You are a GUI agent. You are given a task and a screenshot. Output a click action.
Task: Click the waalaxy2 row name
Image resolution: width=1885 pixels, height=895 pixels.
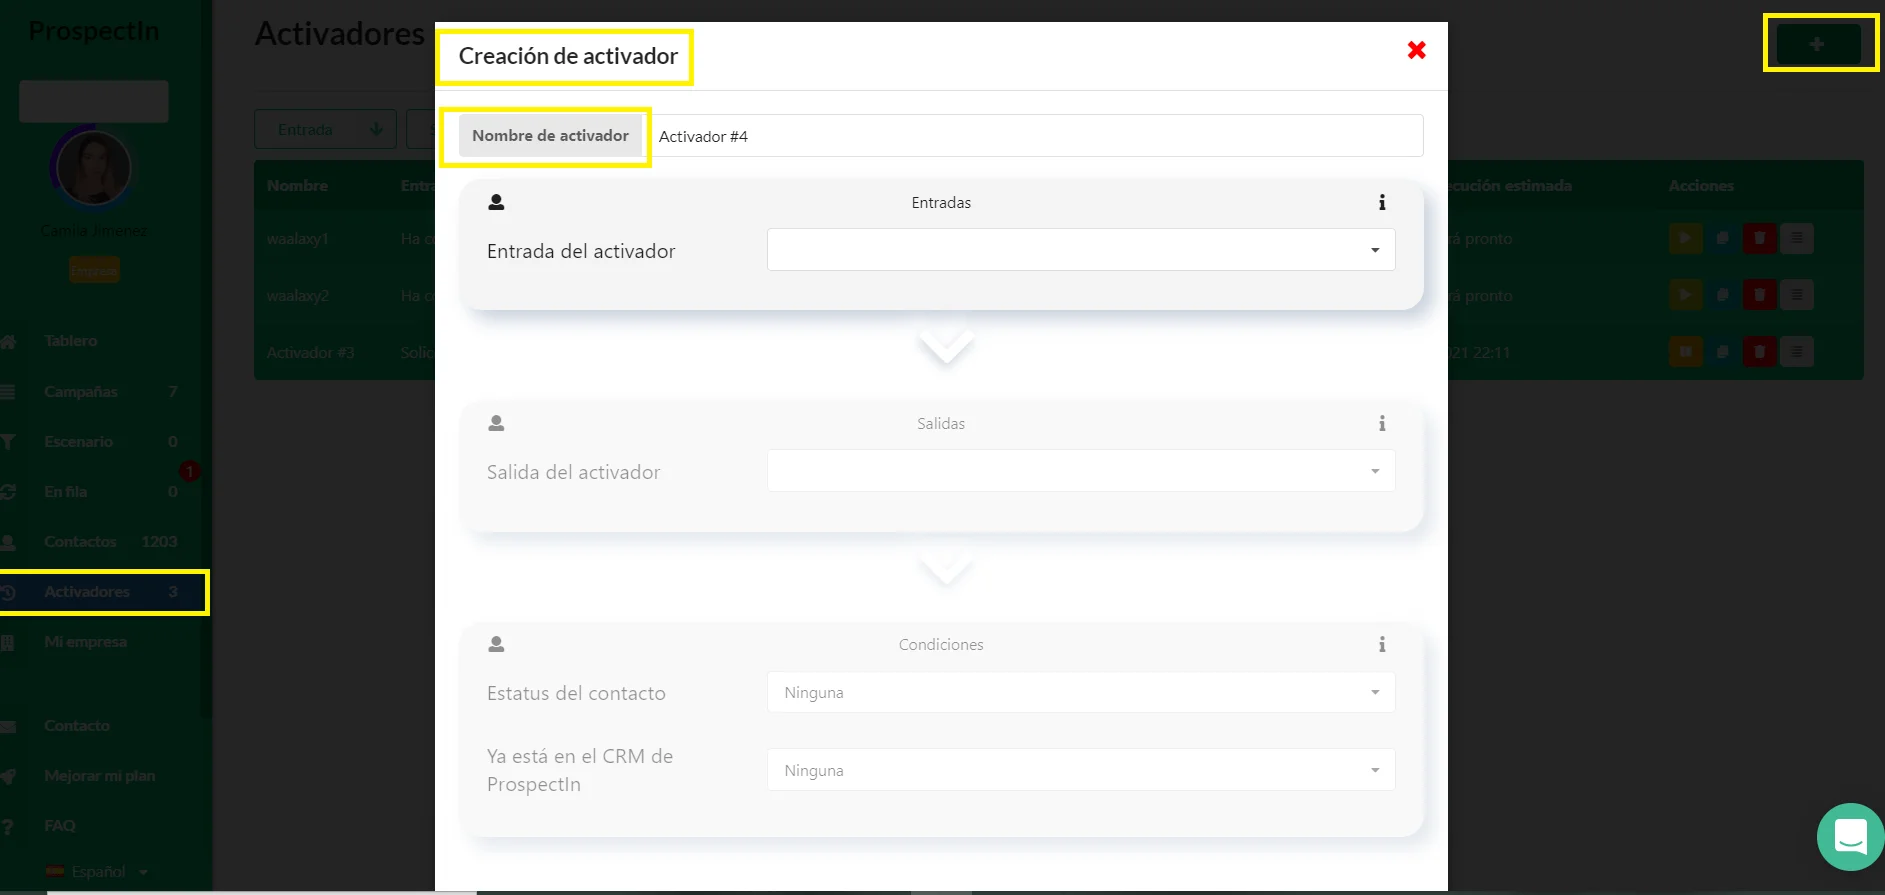point(297,296)
